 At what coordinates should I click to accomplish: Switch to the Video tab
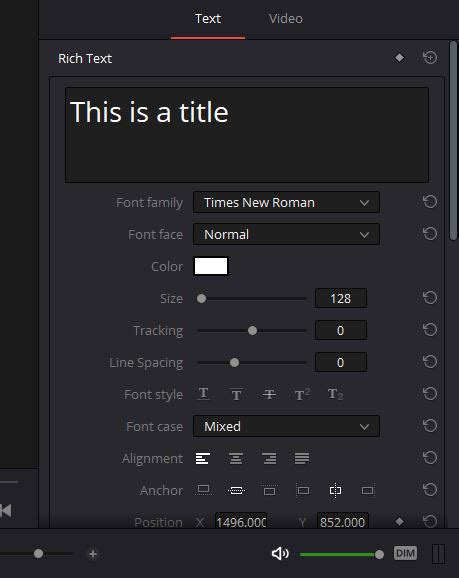[286, 18]
